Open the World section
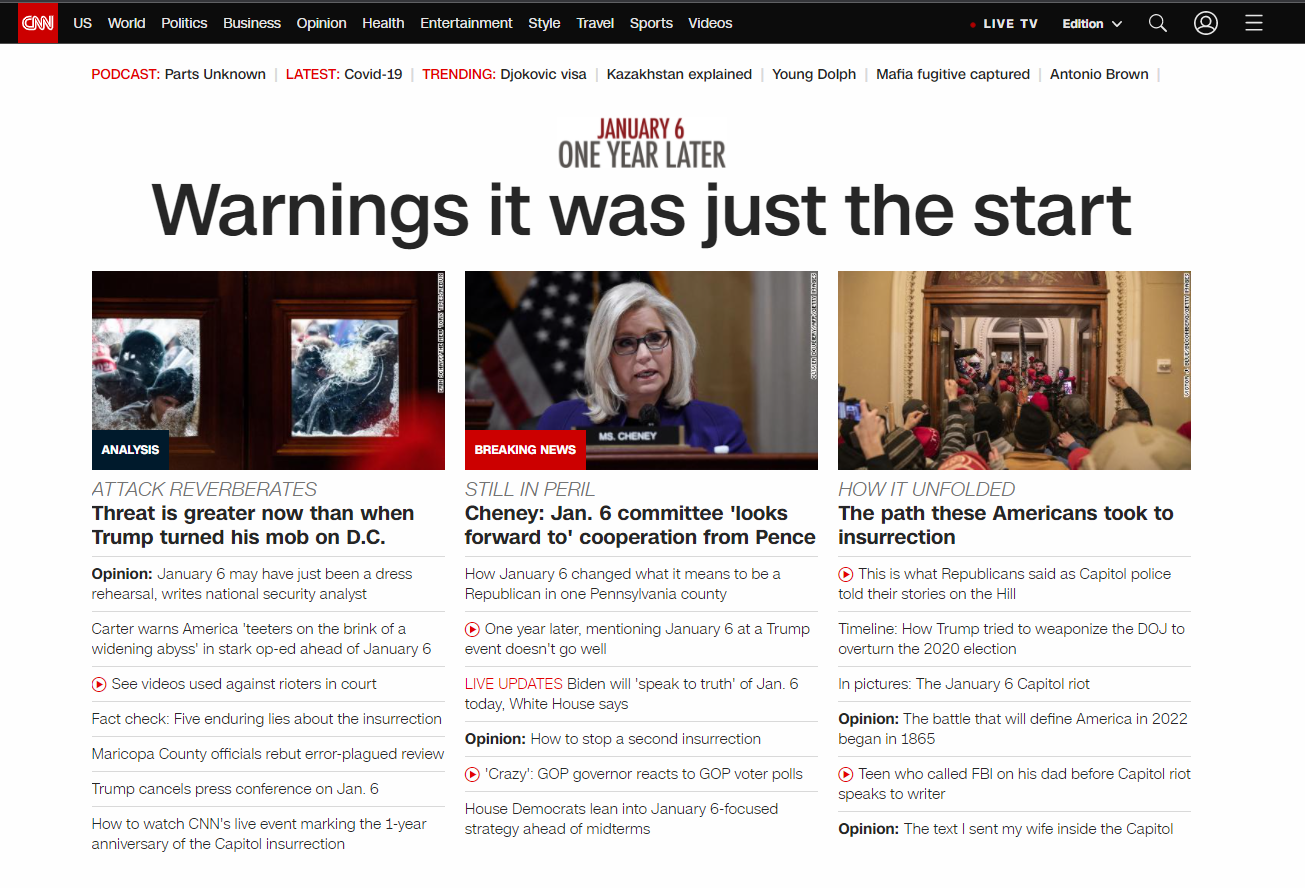 126,23
